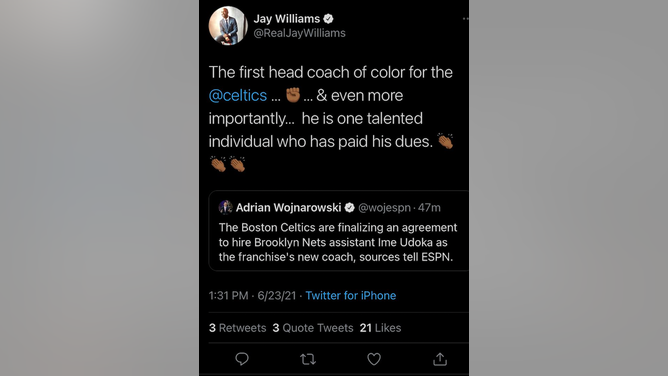Viewport: 668px width, 376px height.
Task: Click the @wojespn handle in the quoted tweet
Action: (x=384, y=207)
